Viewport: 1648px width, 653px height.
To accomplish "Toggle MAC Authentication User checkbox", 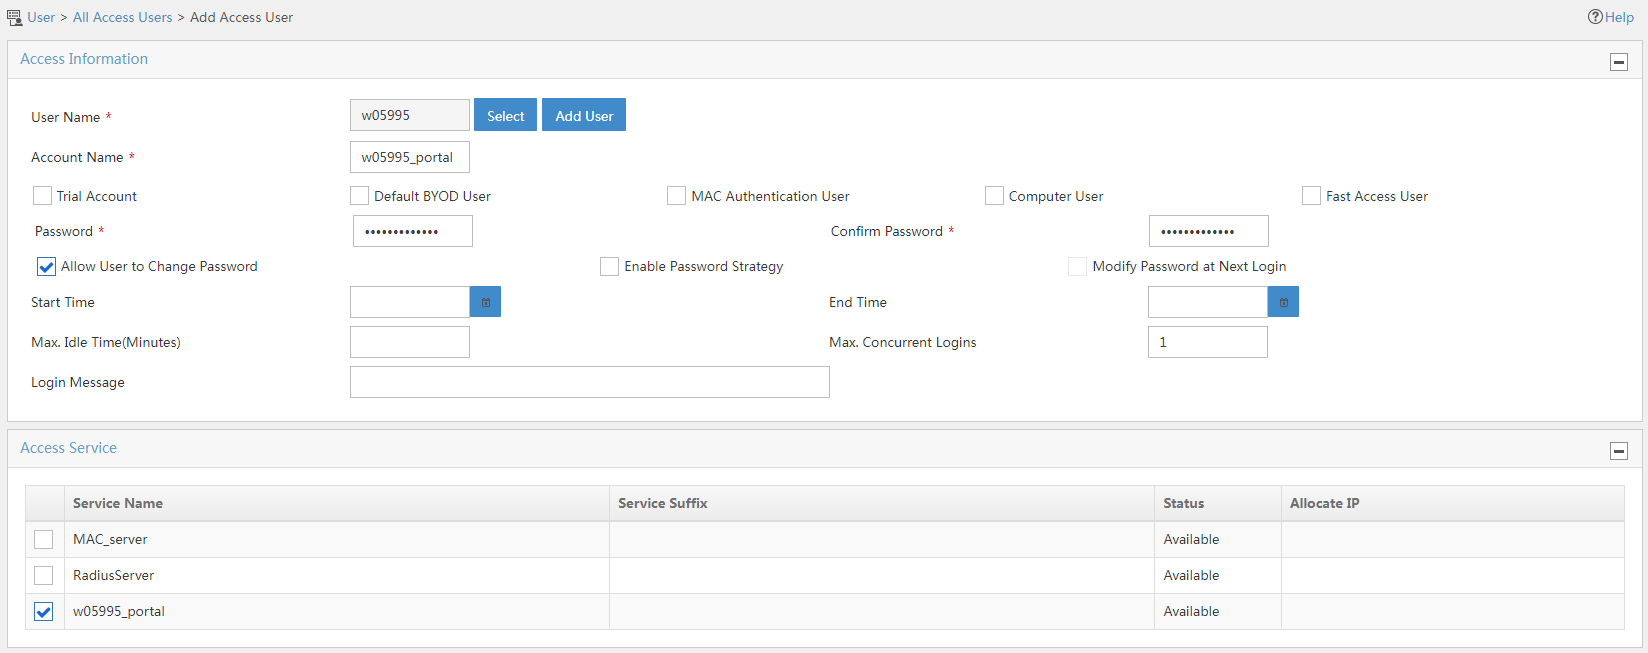I will [677, 196].
